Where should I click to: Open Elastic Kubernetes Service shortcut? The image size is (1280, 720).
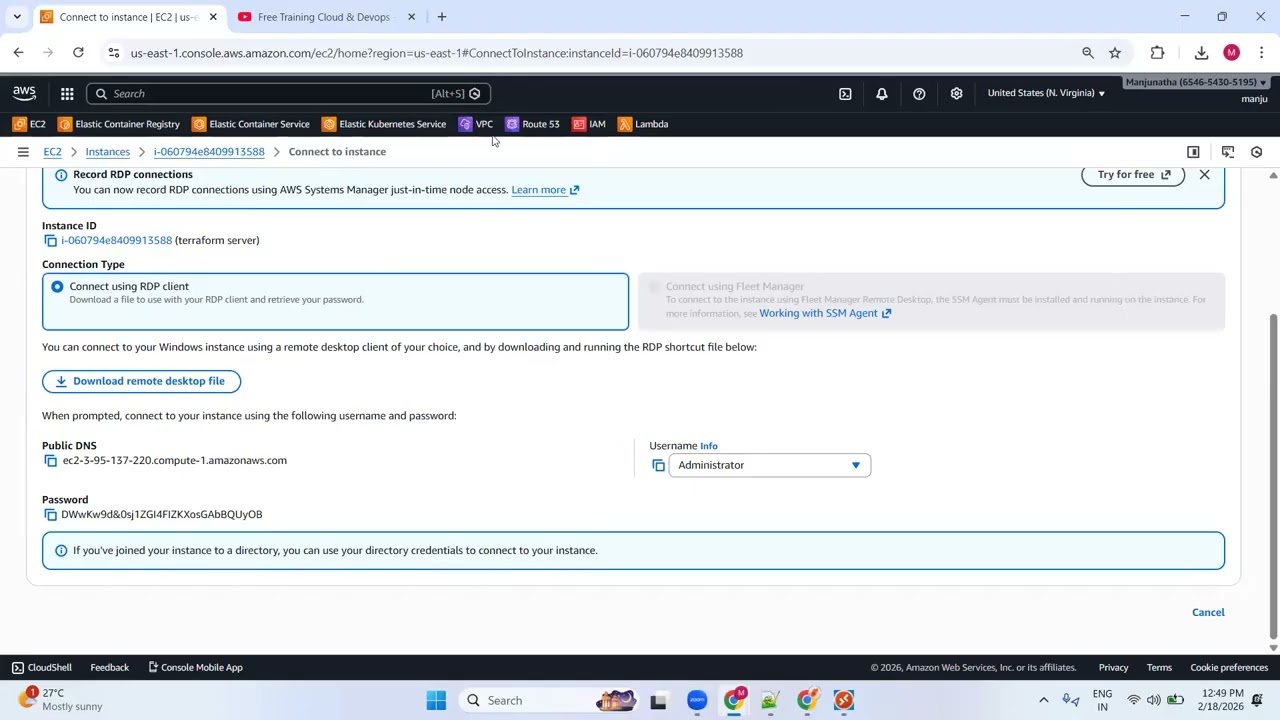(x=384, y=124)
